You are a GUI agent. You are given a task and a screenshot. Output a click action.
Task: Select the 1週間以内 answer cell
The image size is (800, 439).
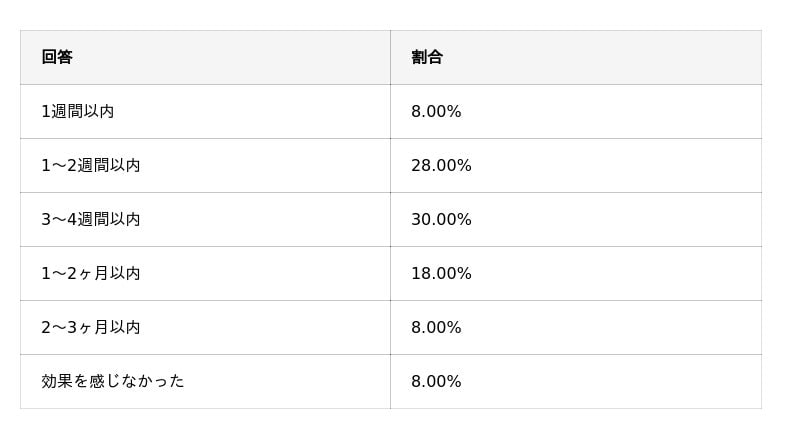coord(78,112)
